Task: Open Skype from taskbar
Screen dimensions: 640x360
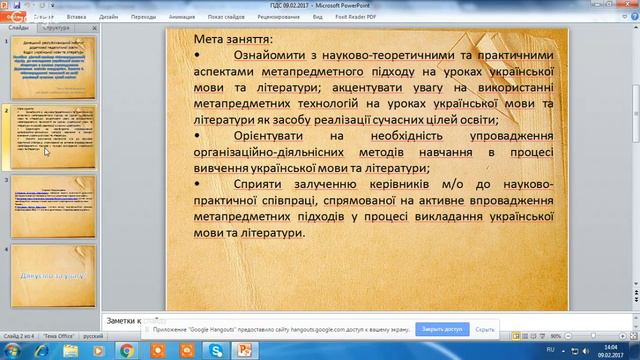Action: (216, 351)
